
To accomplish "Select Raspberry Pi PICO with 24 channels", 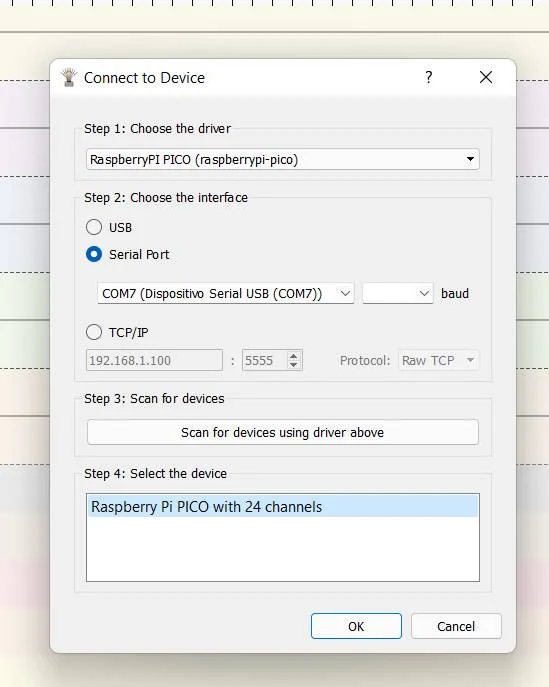I will (283, 506).
